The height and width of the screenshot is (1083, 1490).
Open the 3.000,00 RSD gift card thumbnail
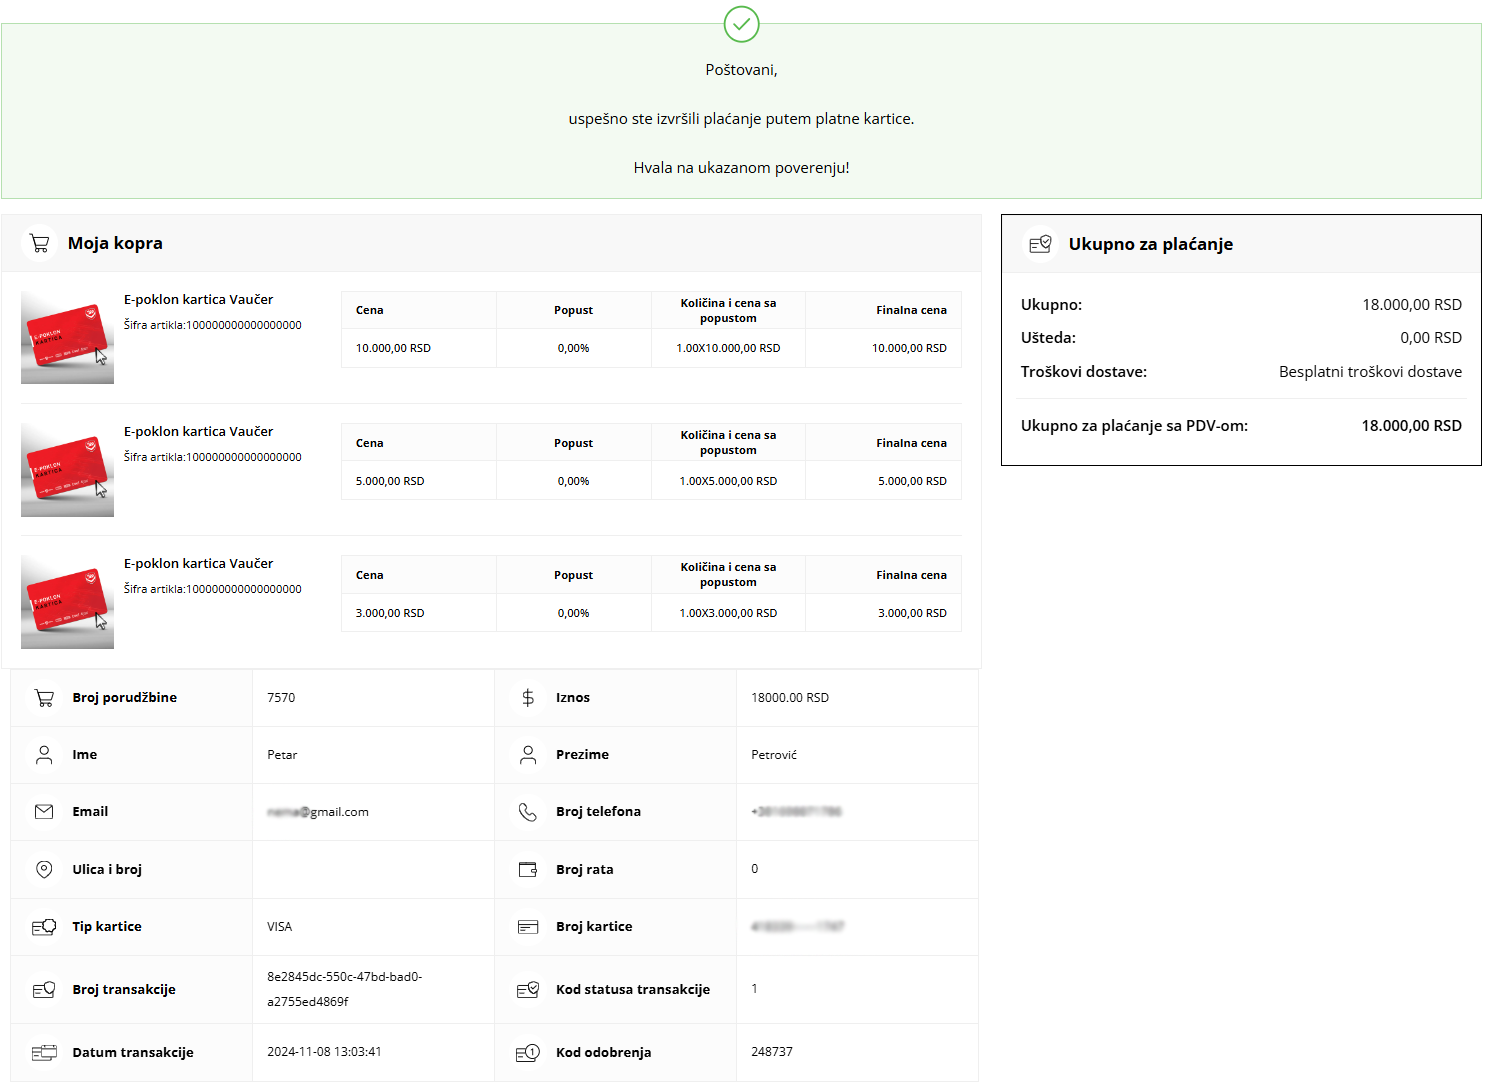coord(67,602)
